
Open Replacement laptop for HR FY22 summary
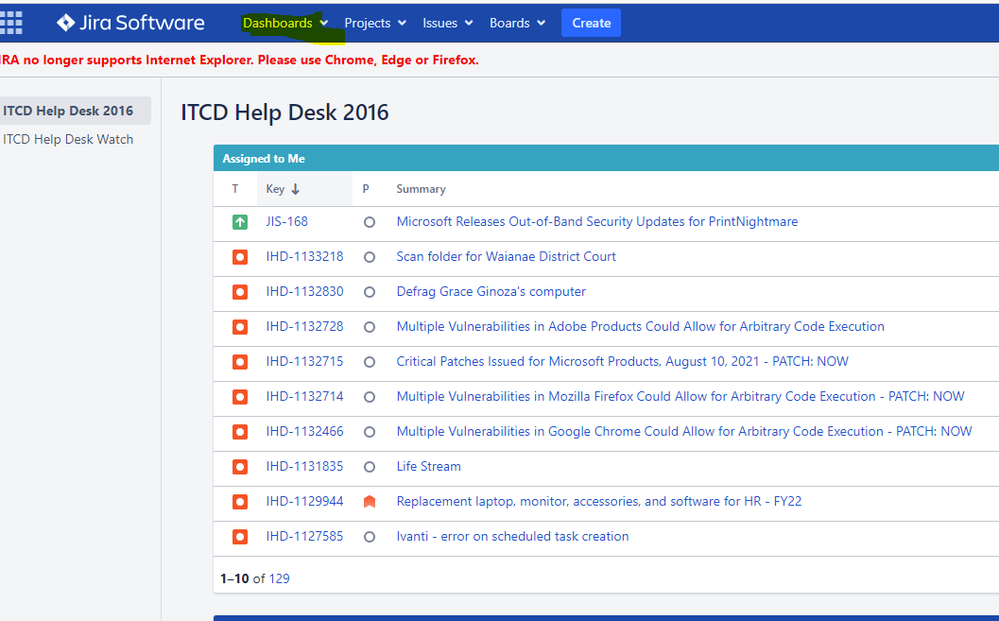599,501
